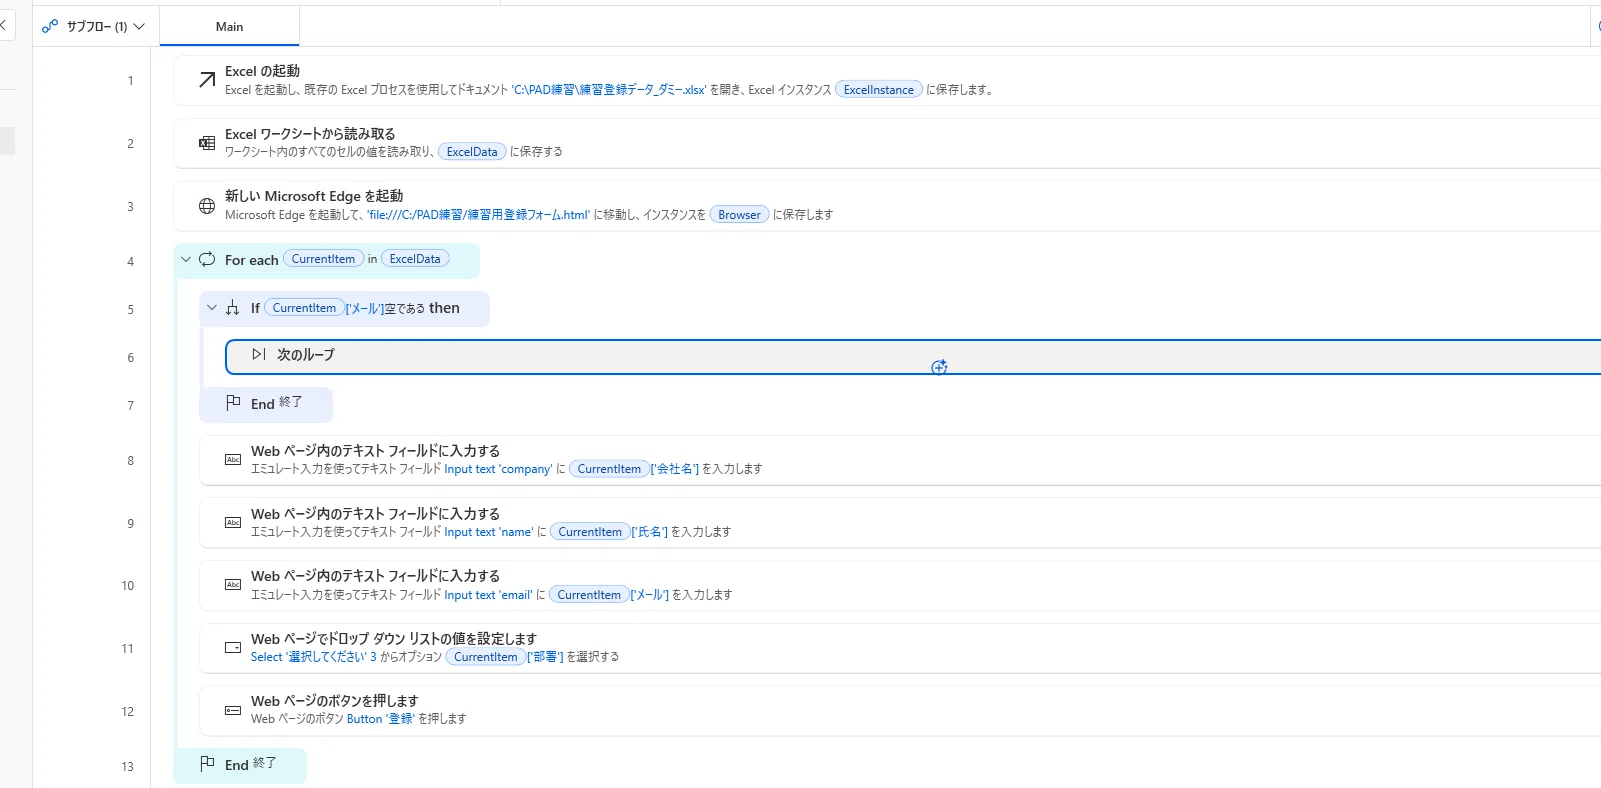The image size is (1601, 788).
Task: Click the 'Web ページでドロップ ダウン リストの値を設定します' title
Action: tap(394, 639)
